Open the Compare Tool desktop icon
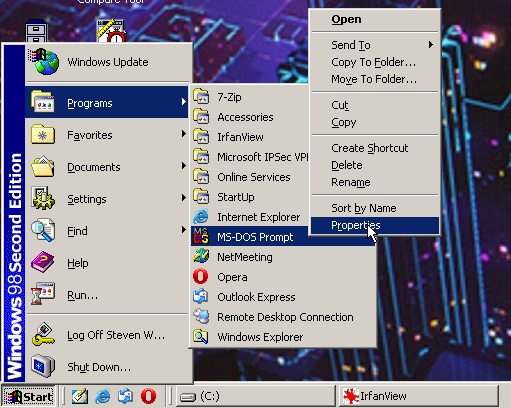Screen dimensions: 511x408 coord(111,31)
